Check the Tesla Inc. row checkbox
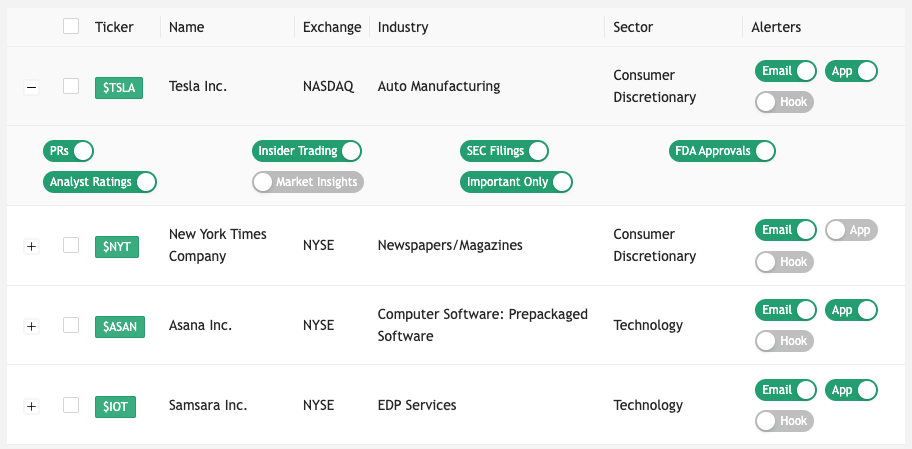Viewport: 912px width, 449px height. click(x=71, y=86)
